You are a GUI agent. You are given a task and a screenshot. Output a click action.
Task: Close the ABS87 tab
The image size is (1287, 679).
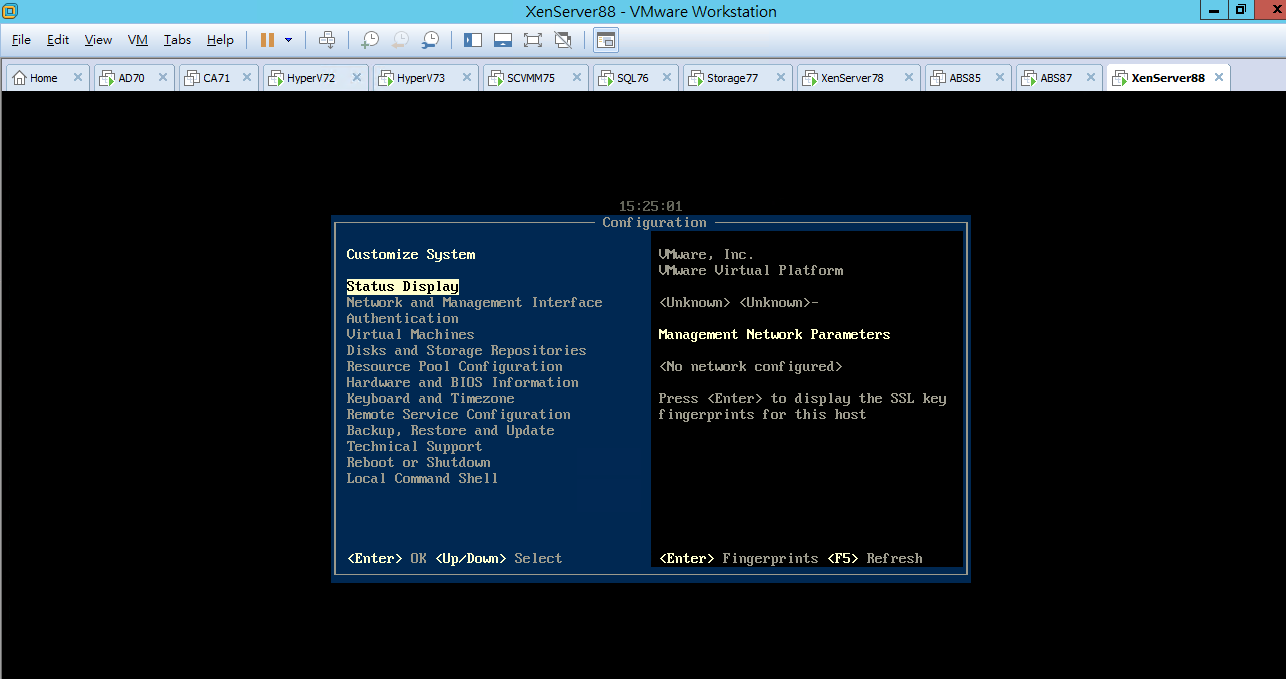1091,78
